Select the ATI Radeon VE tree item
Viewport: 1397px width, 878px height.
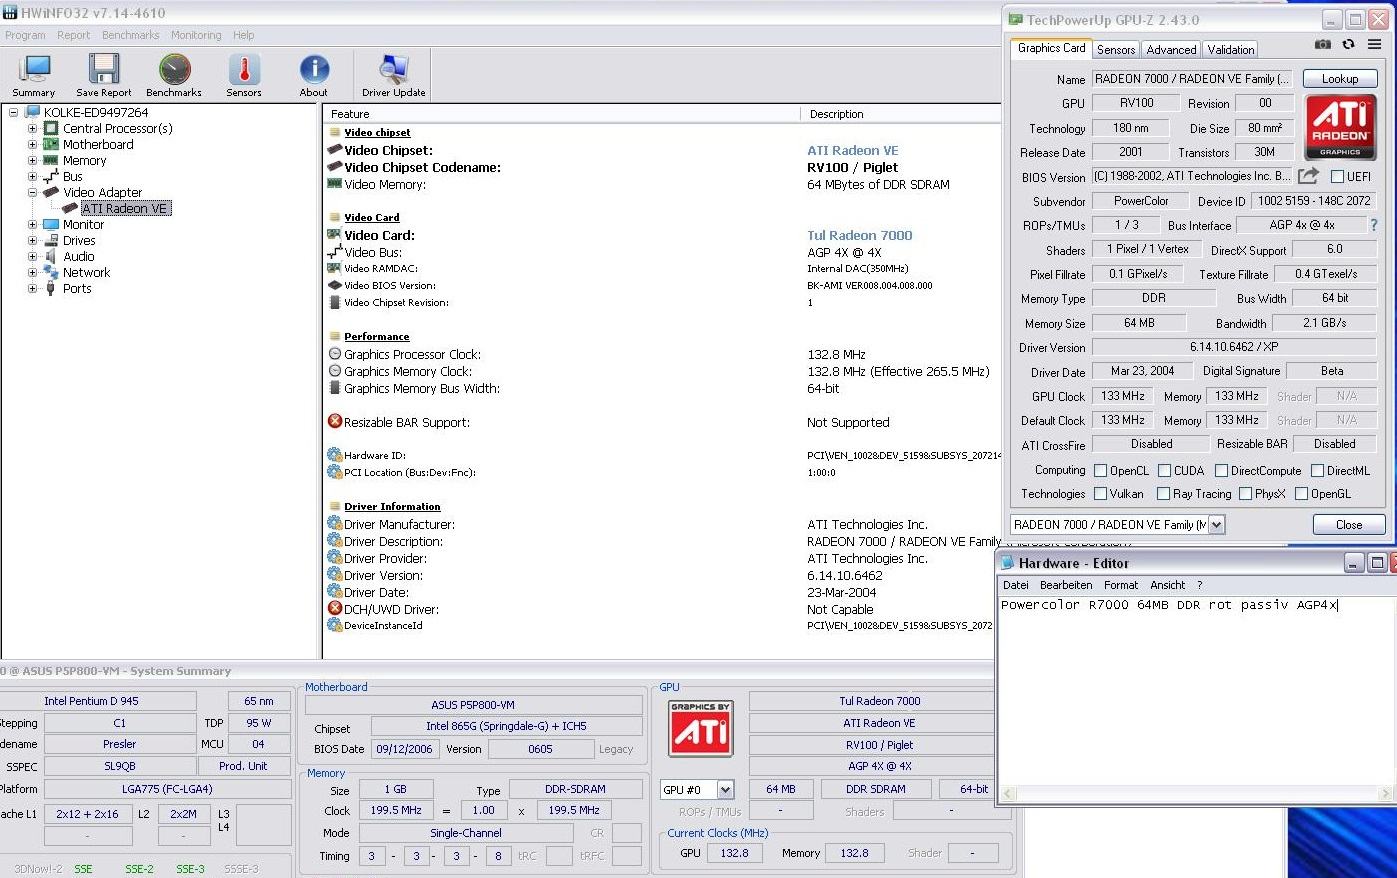click(x=125, y=209)
